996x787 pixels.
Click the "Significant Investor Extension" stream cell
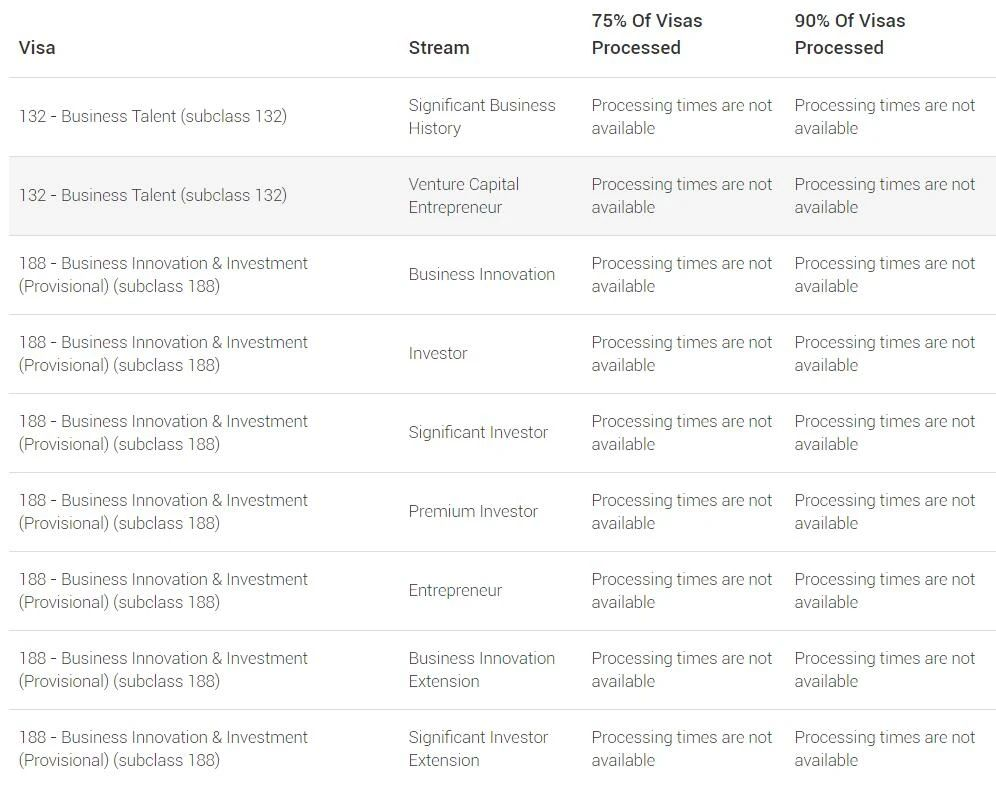[478, 749]
